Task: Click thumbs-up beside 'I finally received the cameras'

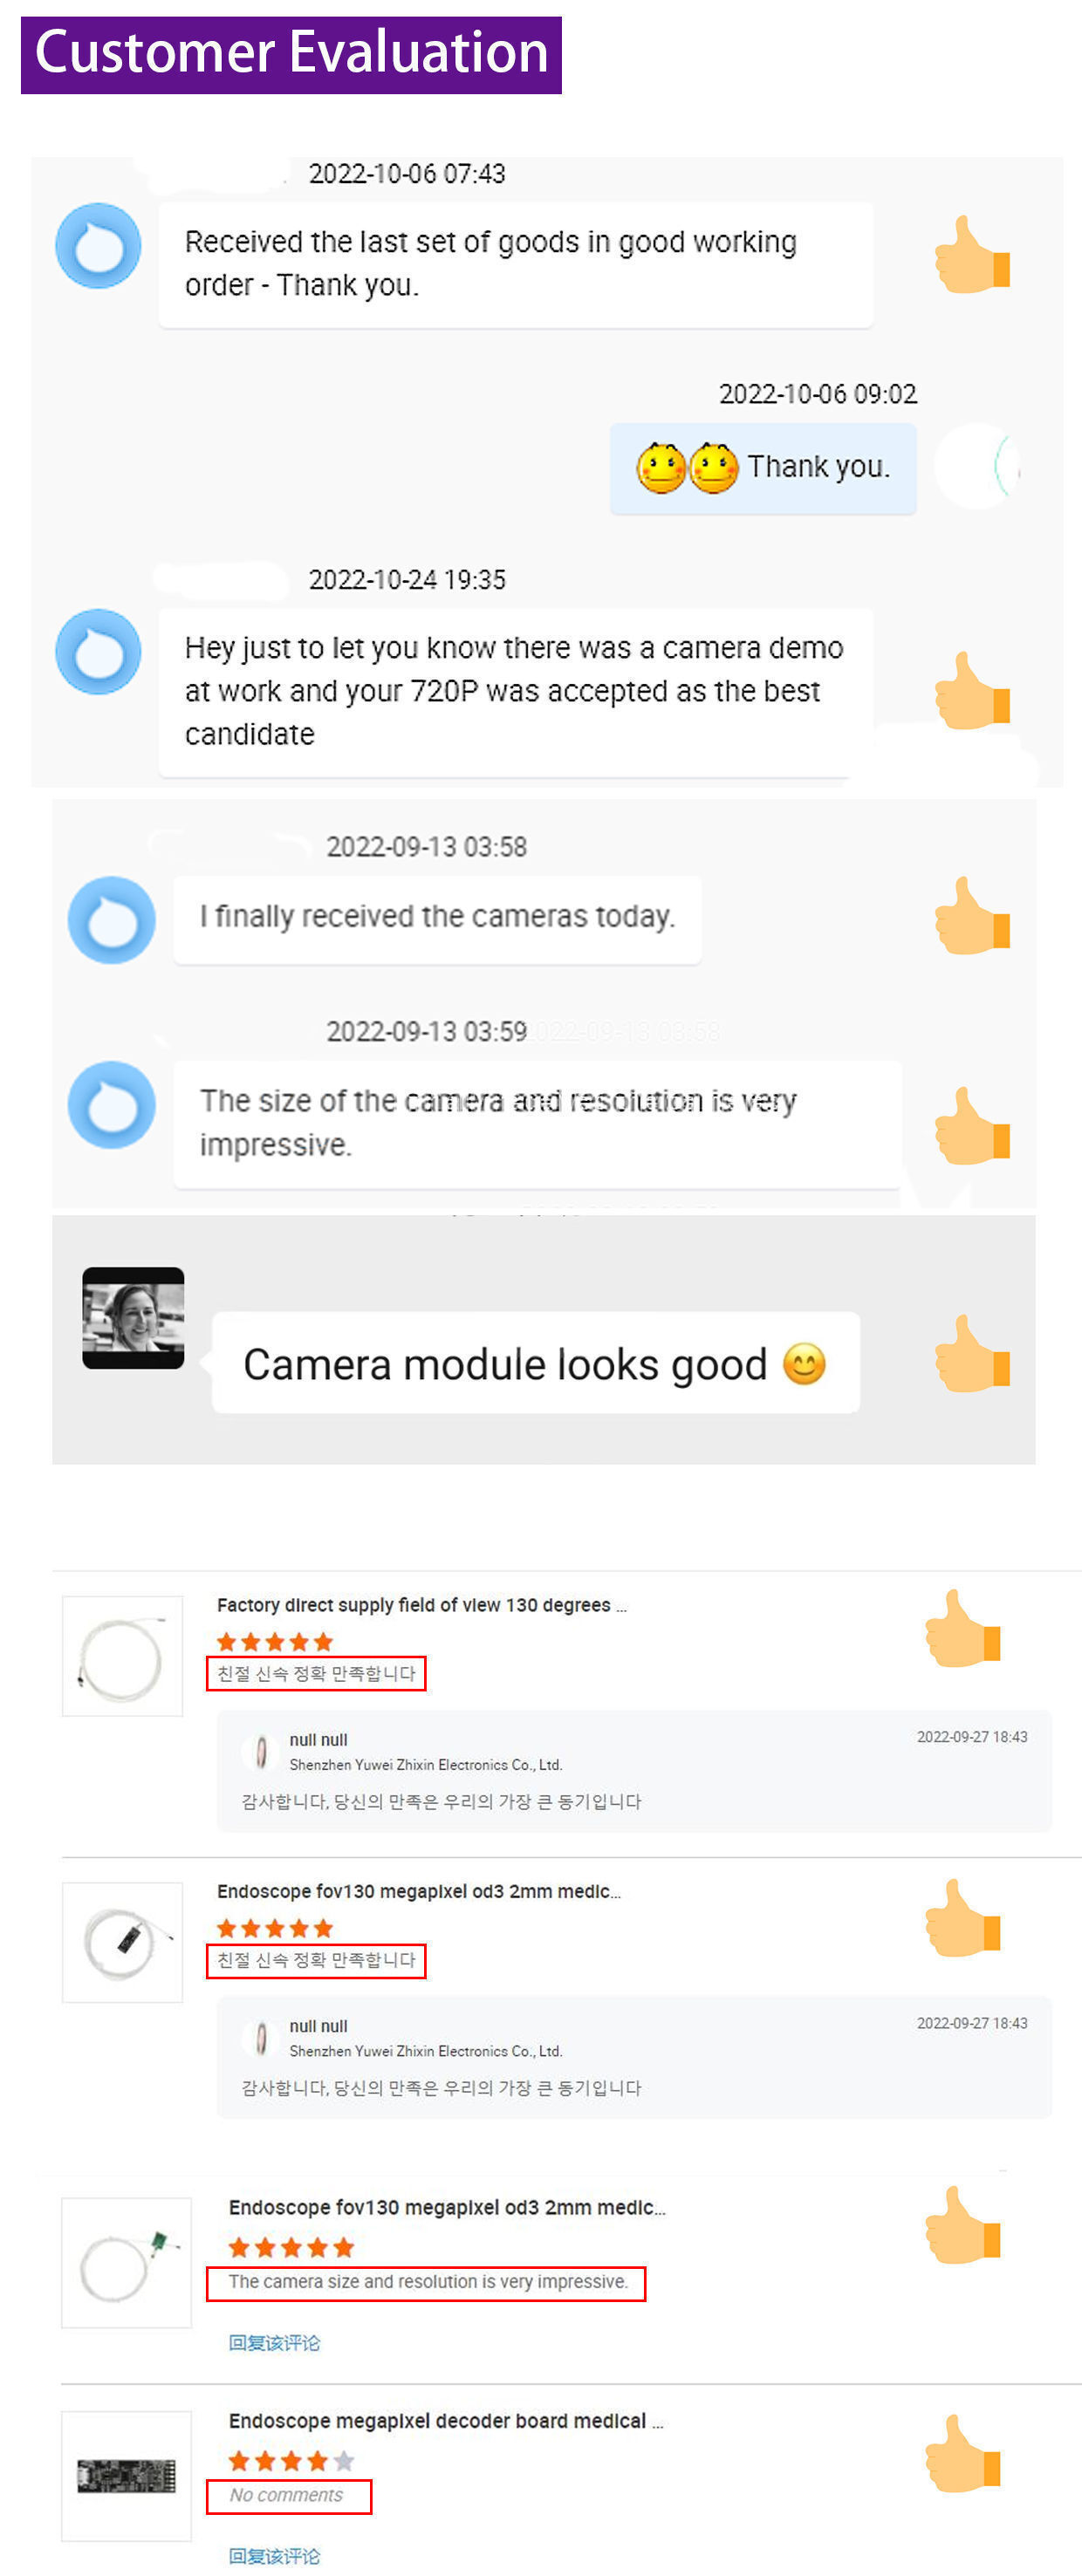Action: coord(972,916)
